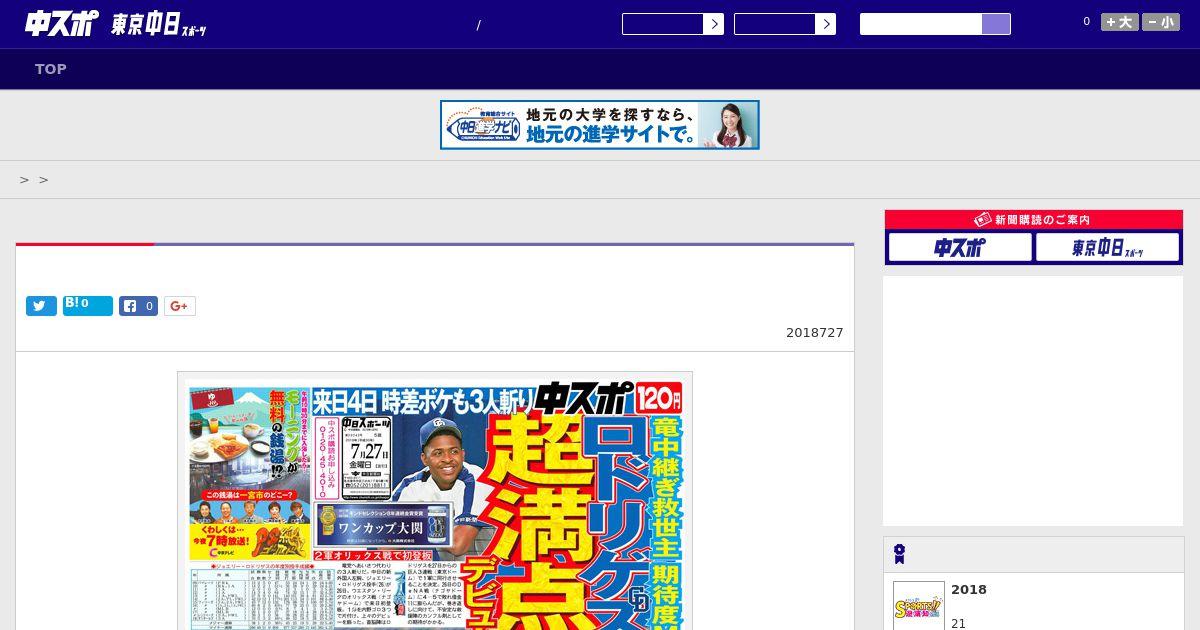Click the header search input field
This screenshot has height=630, width=1200.
tap(921, 24)
